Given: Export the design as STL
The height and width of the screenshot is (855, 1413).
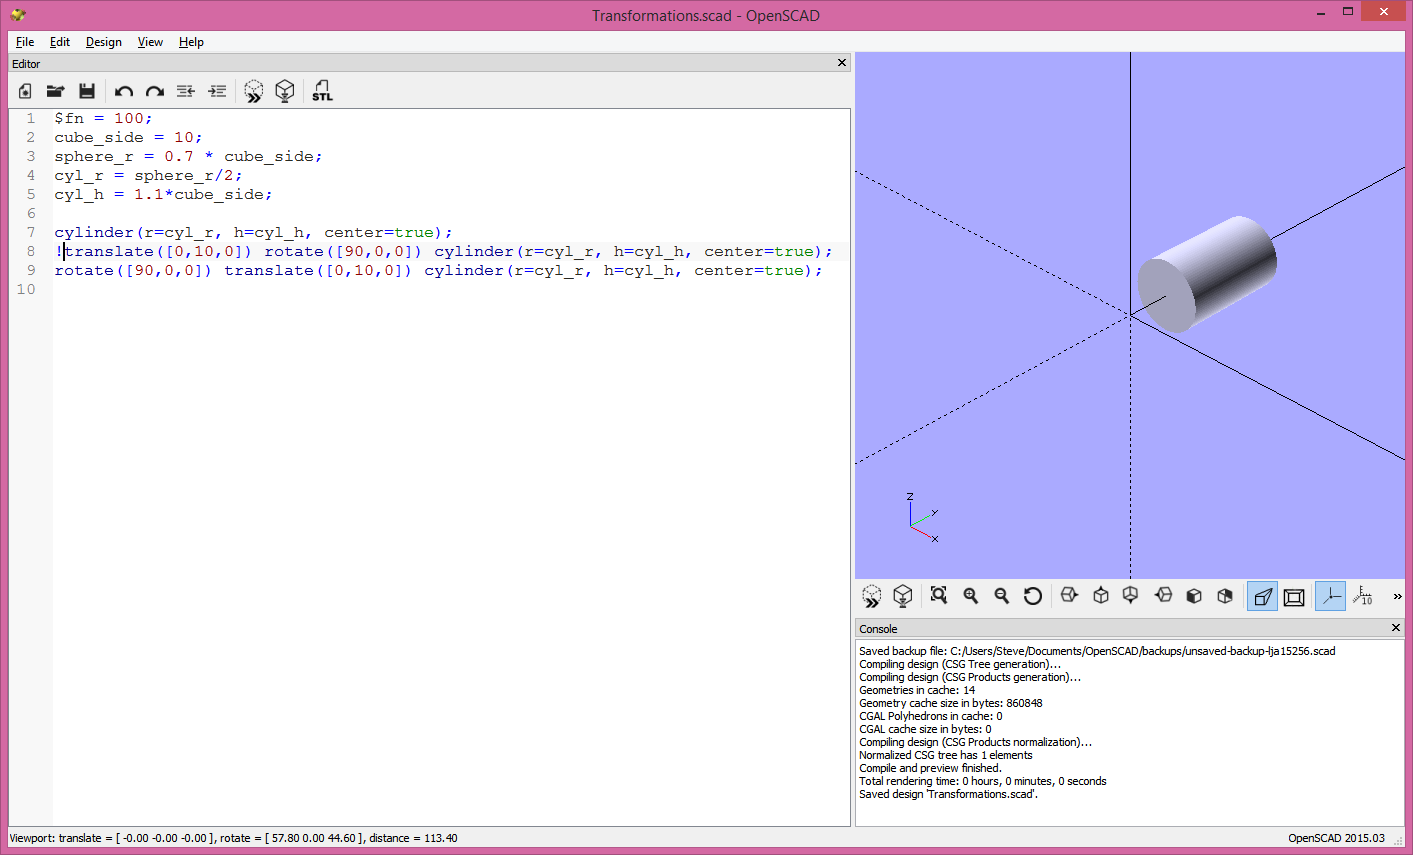Looking at the screenshot, I should coord(321,91).
